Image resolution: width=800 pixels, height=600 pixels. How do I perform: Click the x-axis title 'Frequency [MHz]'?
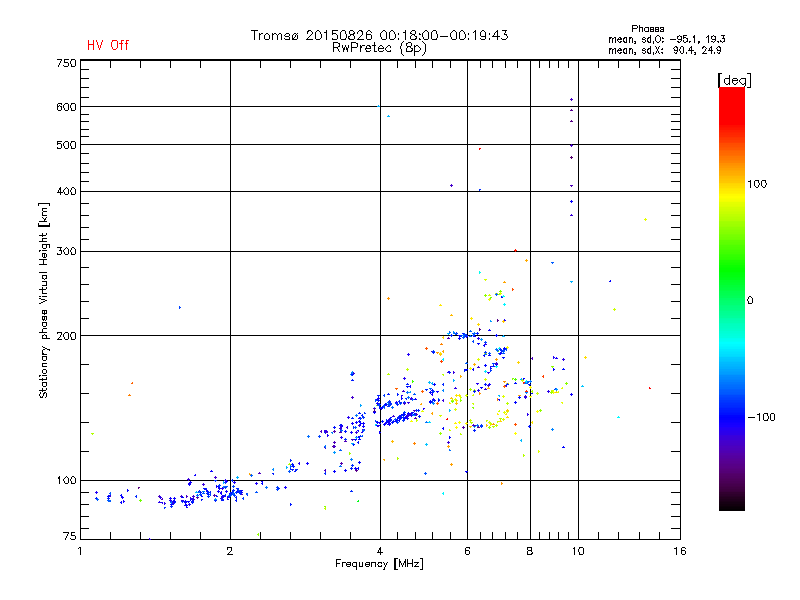(x=379, y=564)
